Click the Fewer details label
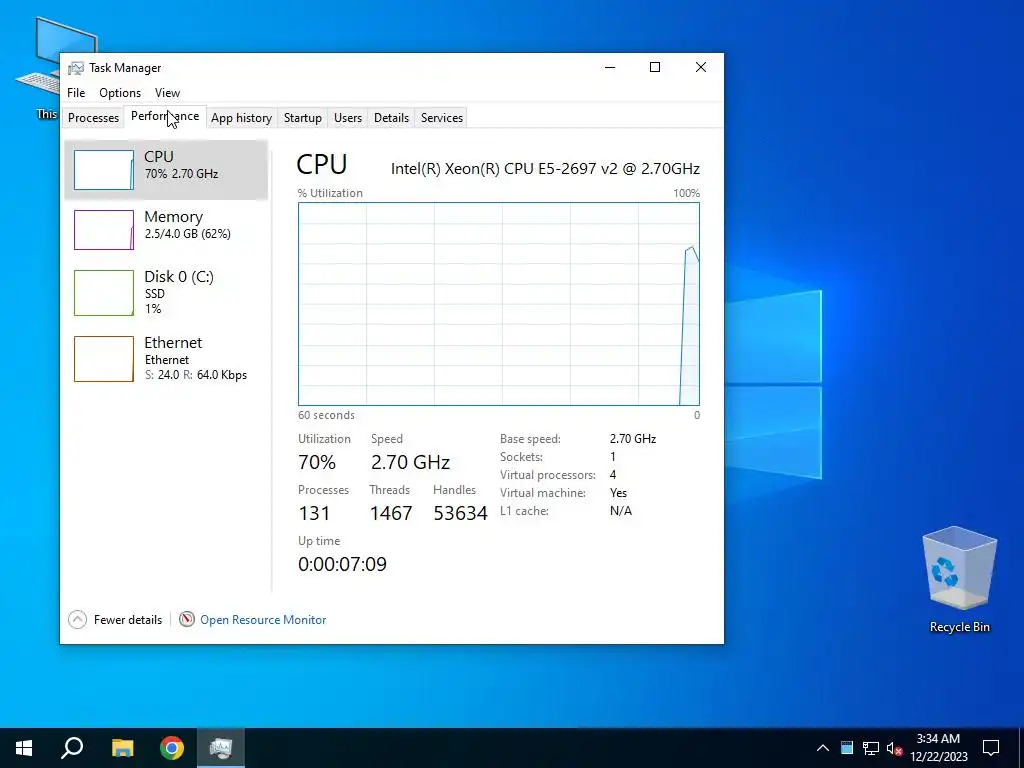 click(128, 620)
